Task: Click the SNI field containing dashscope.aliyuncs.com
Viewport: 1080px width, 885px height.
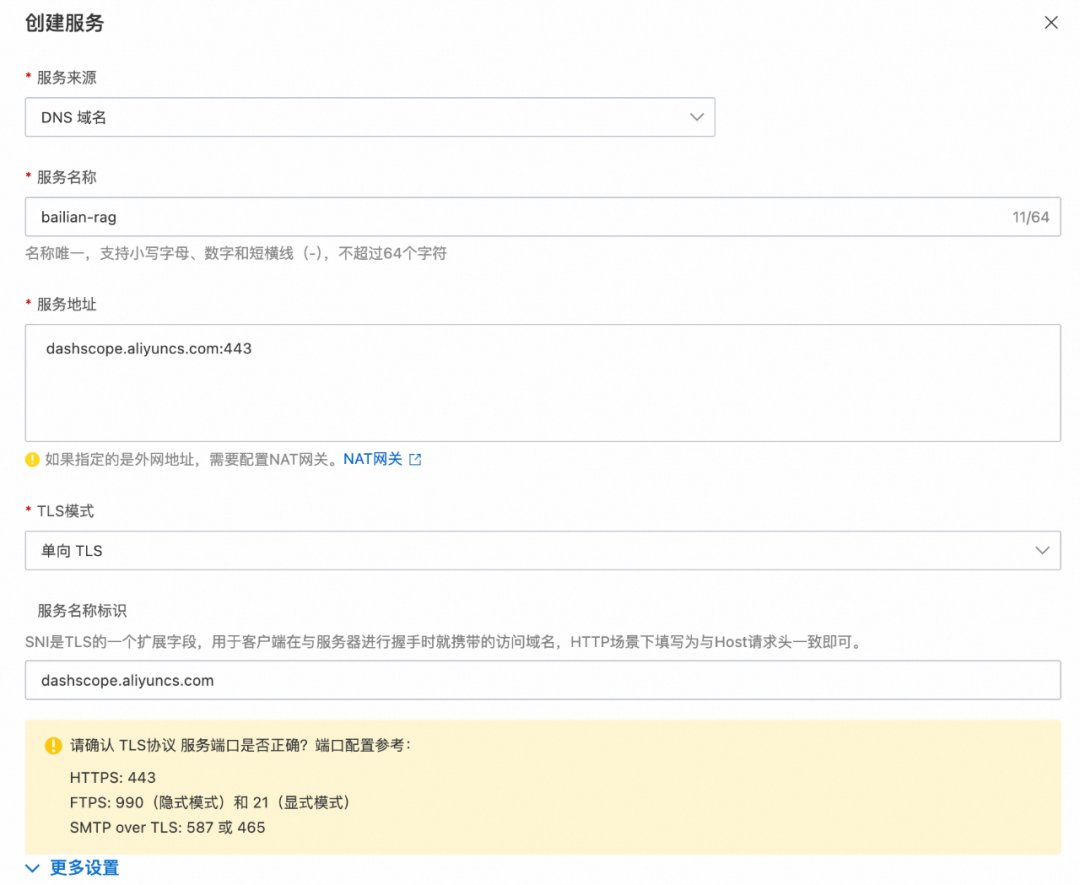Action: click(x=540, y=680)
